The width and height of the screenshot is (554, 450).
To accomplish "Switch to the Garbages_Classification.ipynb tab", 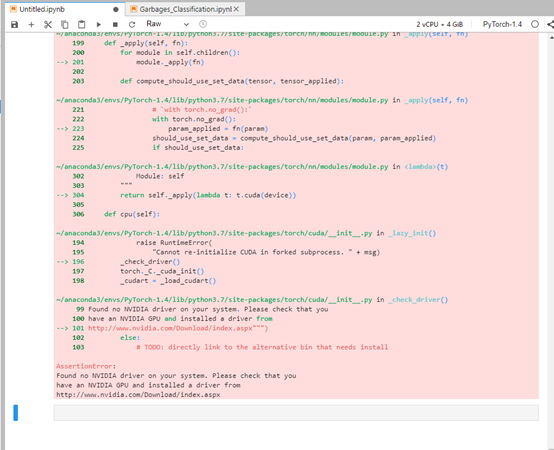I will (182, 9).
